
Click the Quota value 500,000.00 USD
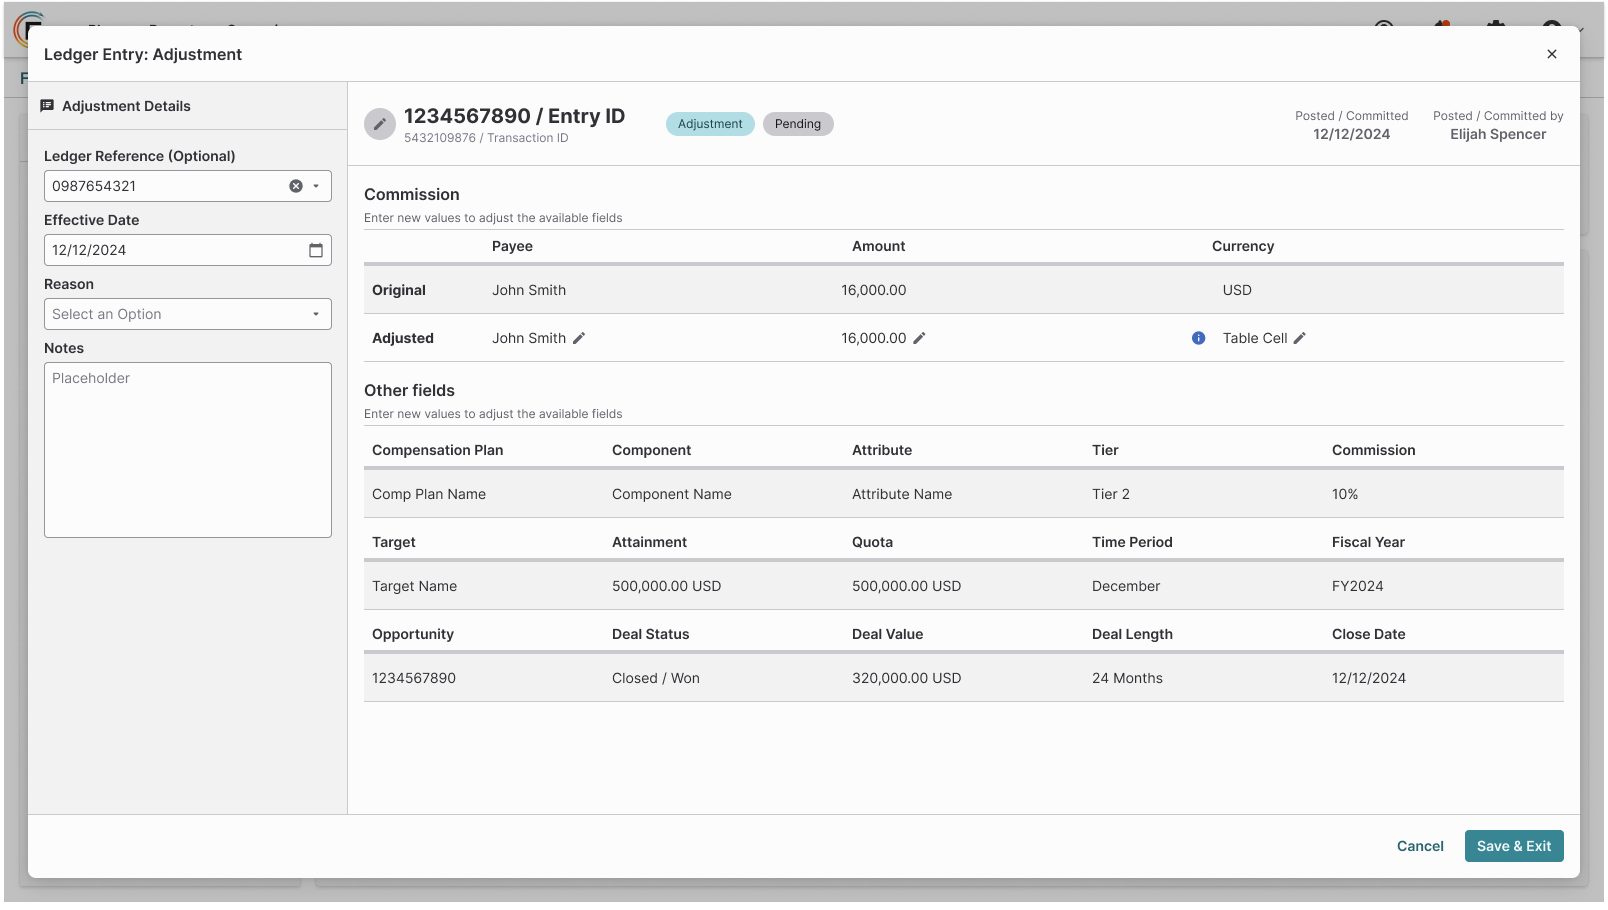[907, 586]
